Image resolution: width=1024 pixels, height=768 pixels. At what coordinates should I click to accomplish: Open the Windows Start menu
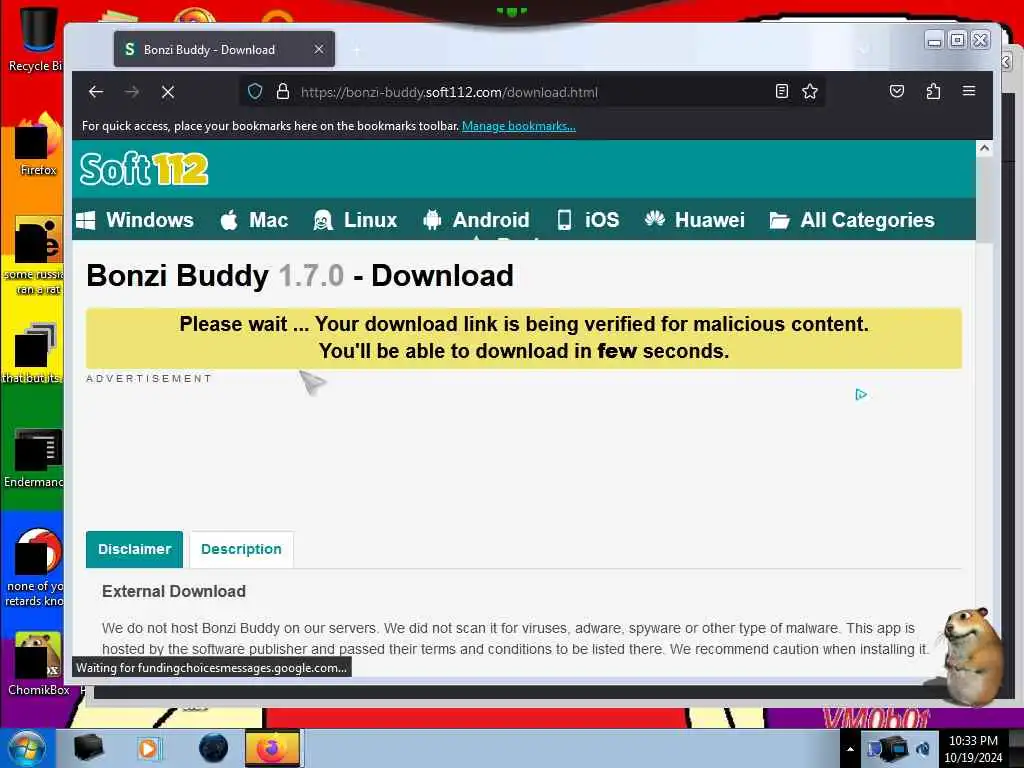pos(26,748)
